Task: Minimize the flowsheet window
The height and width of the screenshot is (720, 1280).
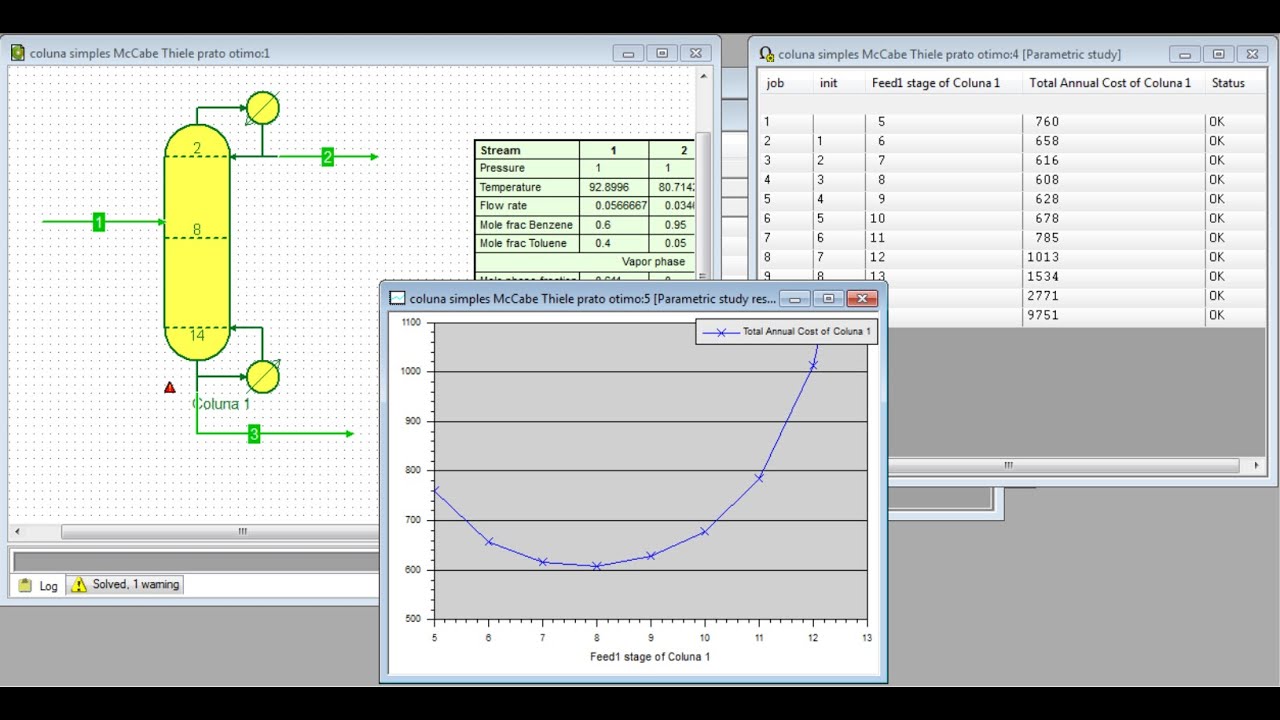Action: [628, 54]
